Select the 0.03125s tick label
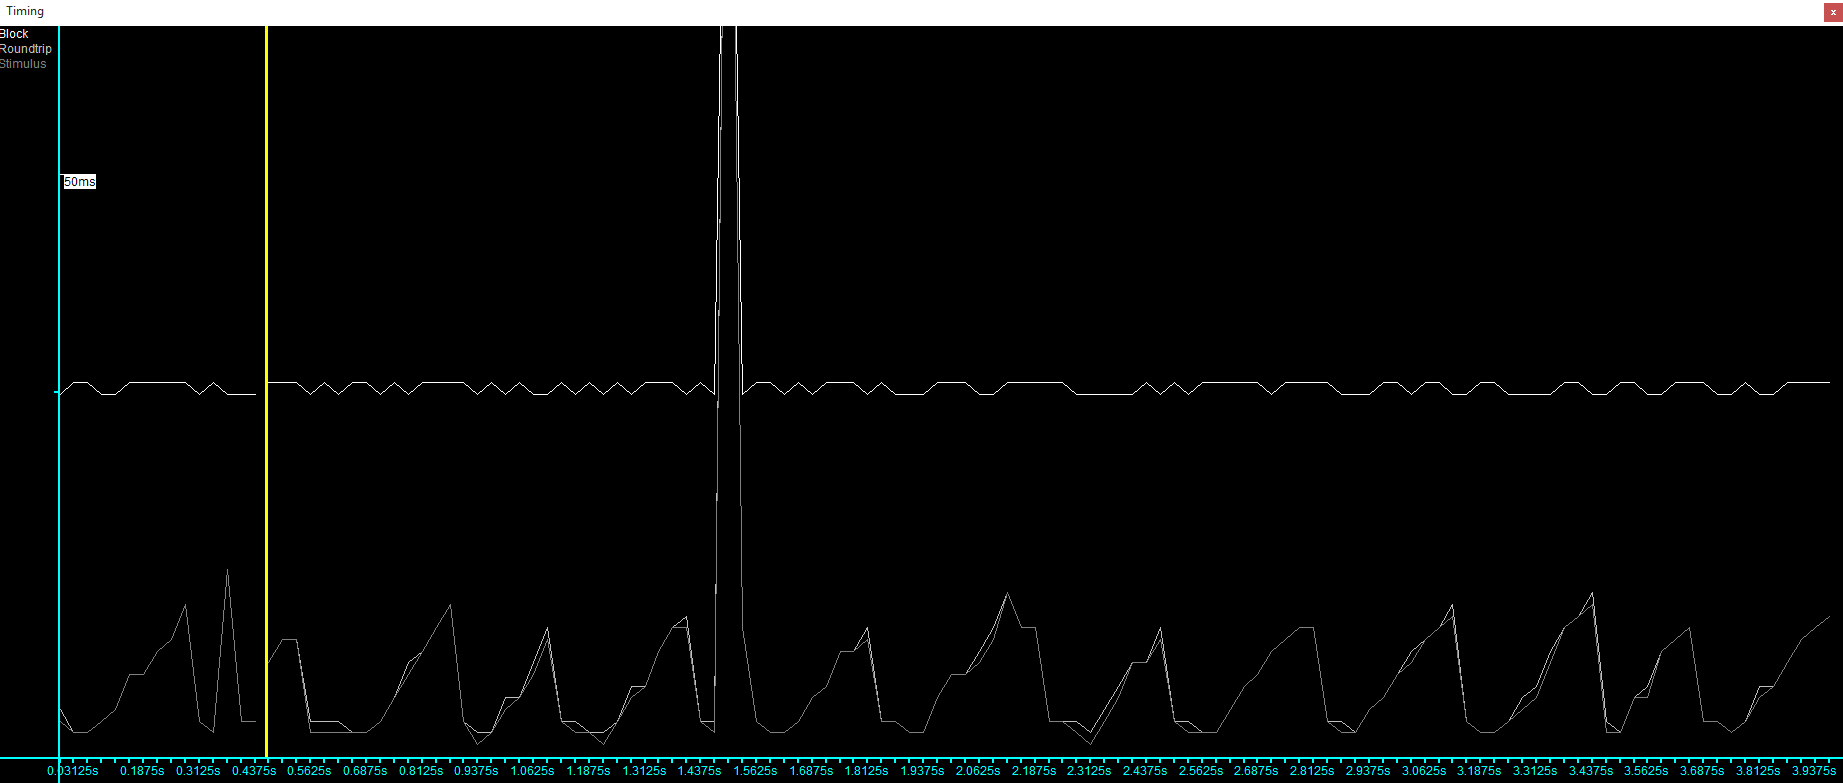 click(x=72, y=771)
